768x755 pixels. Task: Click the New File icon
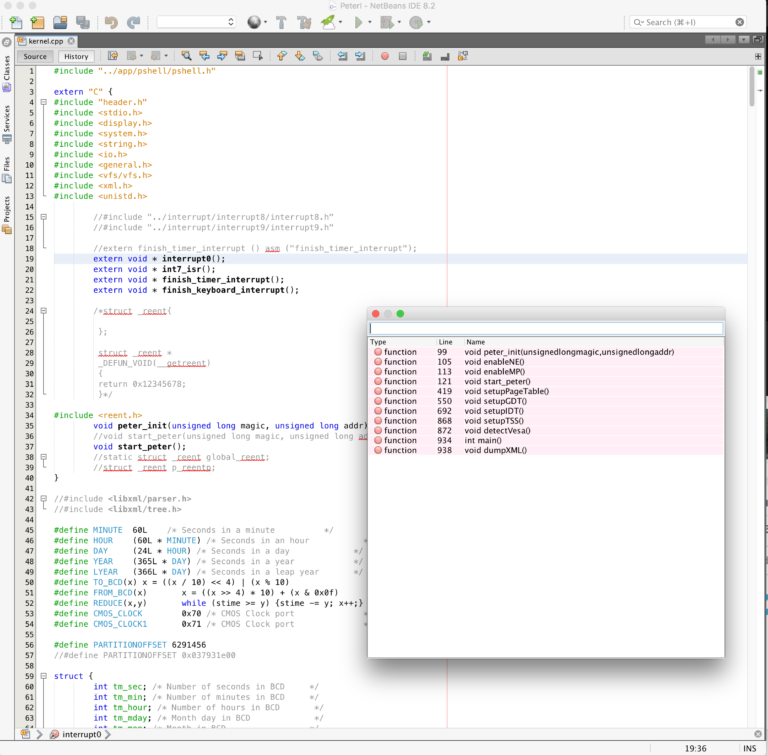coord(16,23)
